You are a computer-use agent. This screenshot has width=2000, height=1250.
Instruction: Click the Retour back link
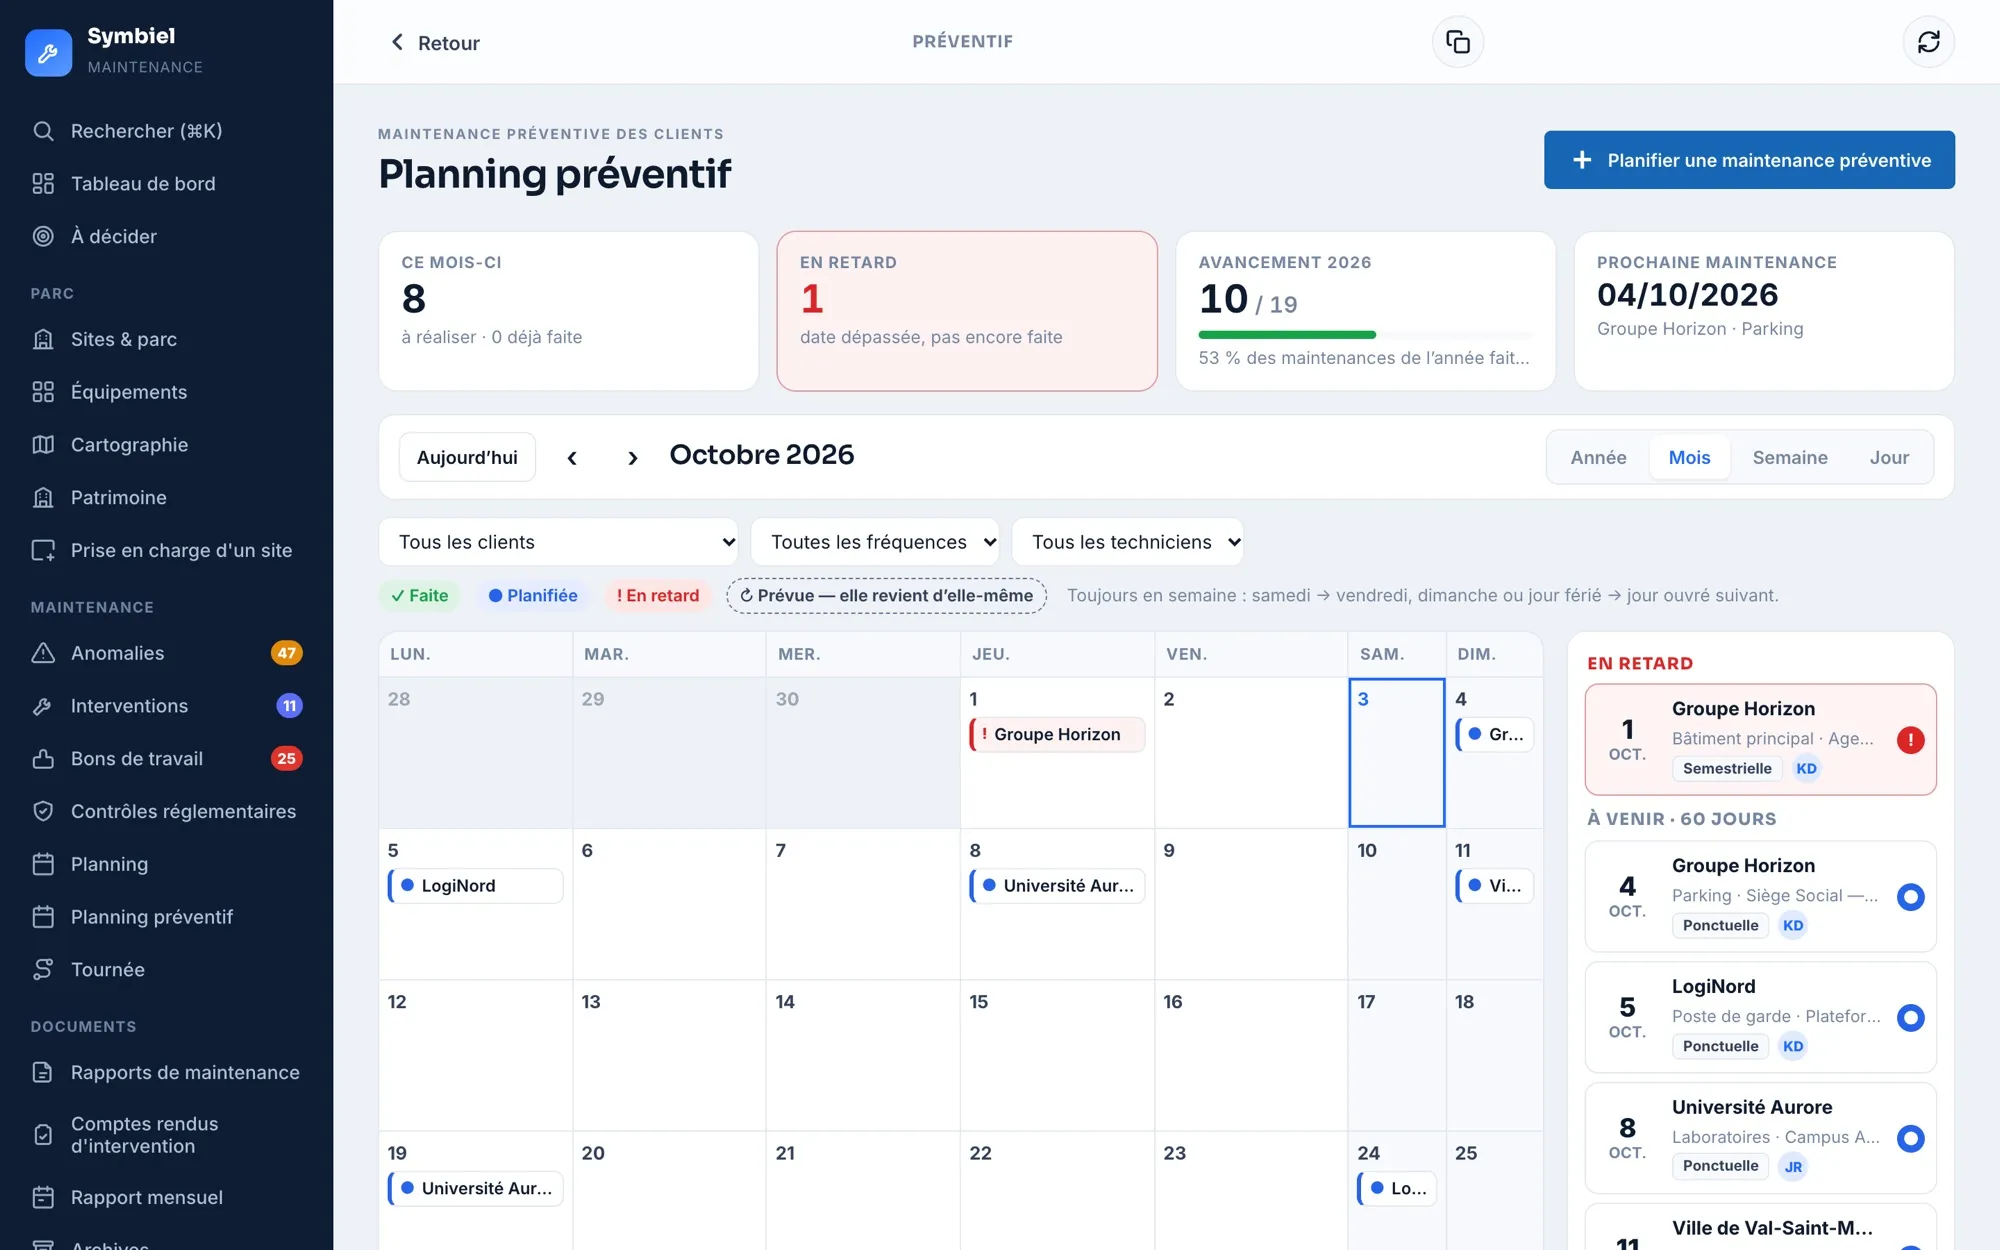point(434,43)
